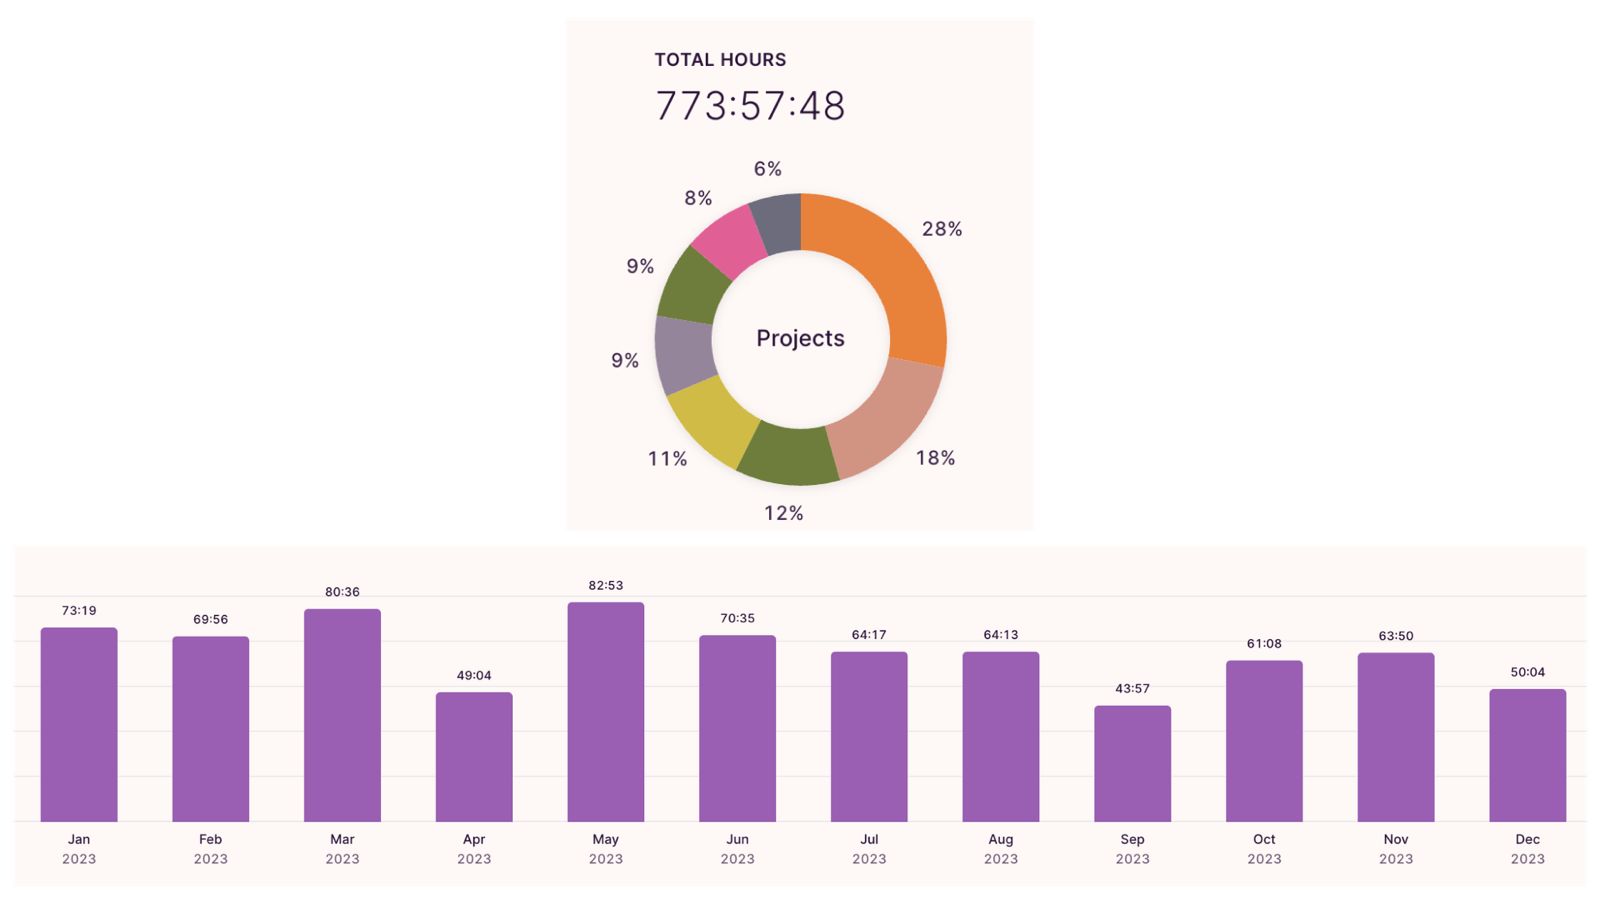This screenshot has width=1600, height=900.
Task: Click the Aug 2023 bar showing 64:13
Action: pyautogui.click(x=1001, y=737)
